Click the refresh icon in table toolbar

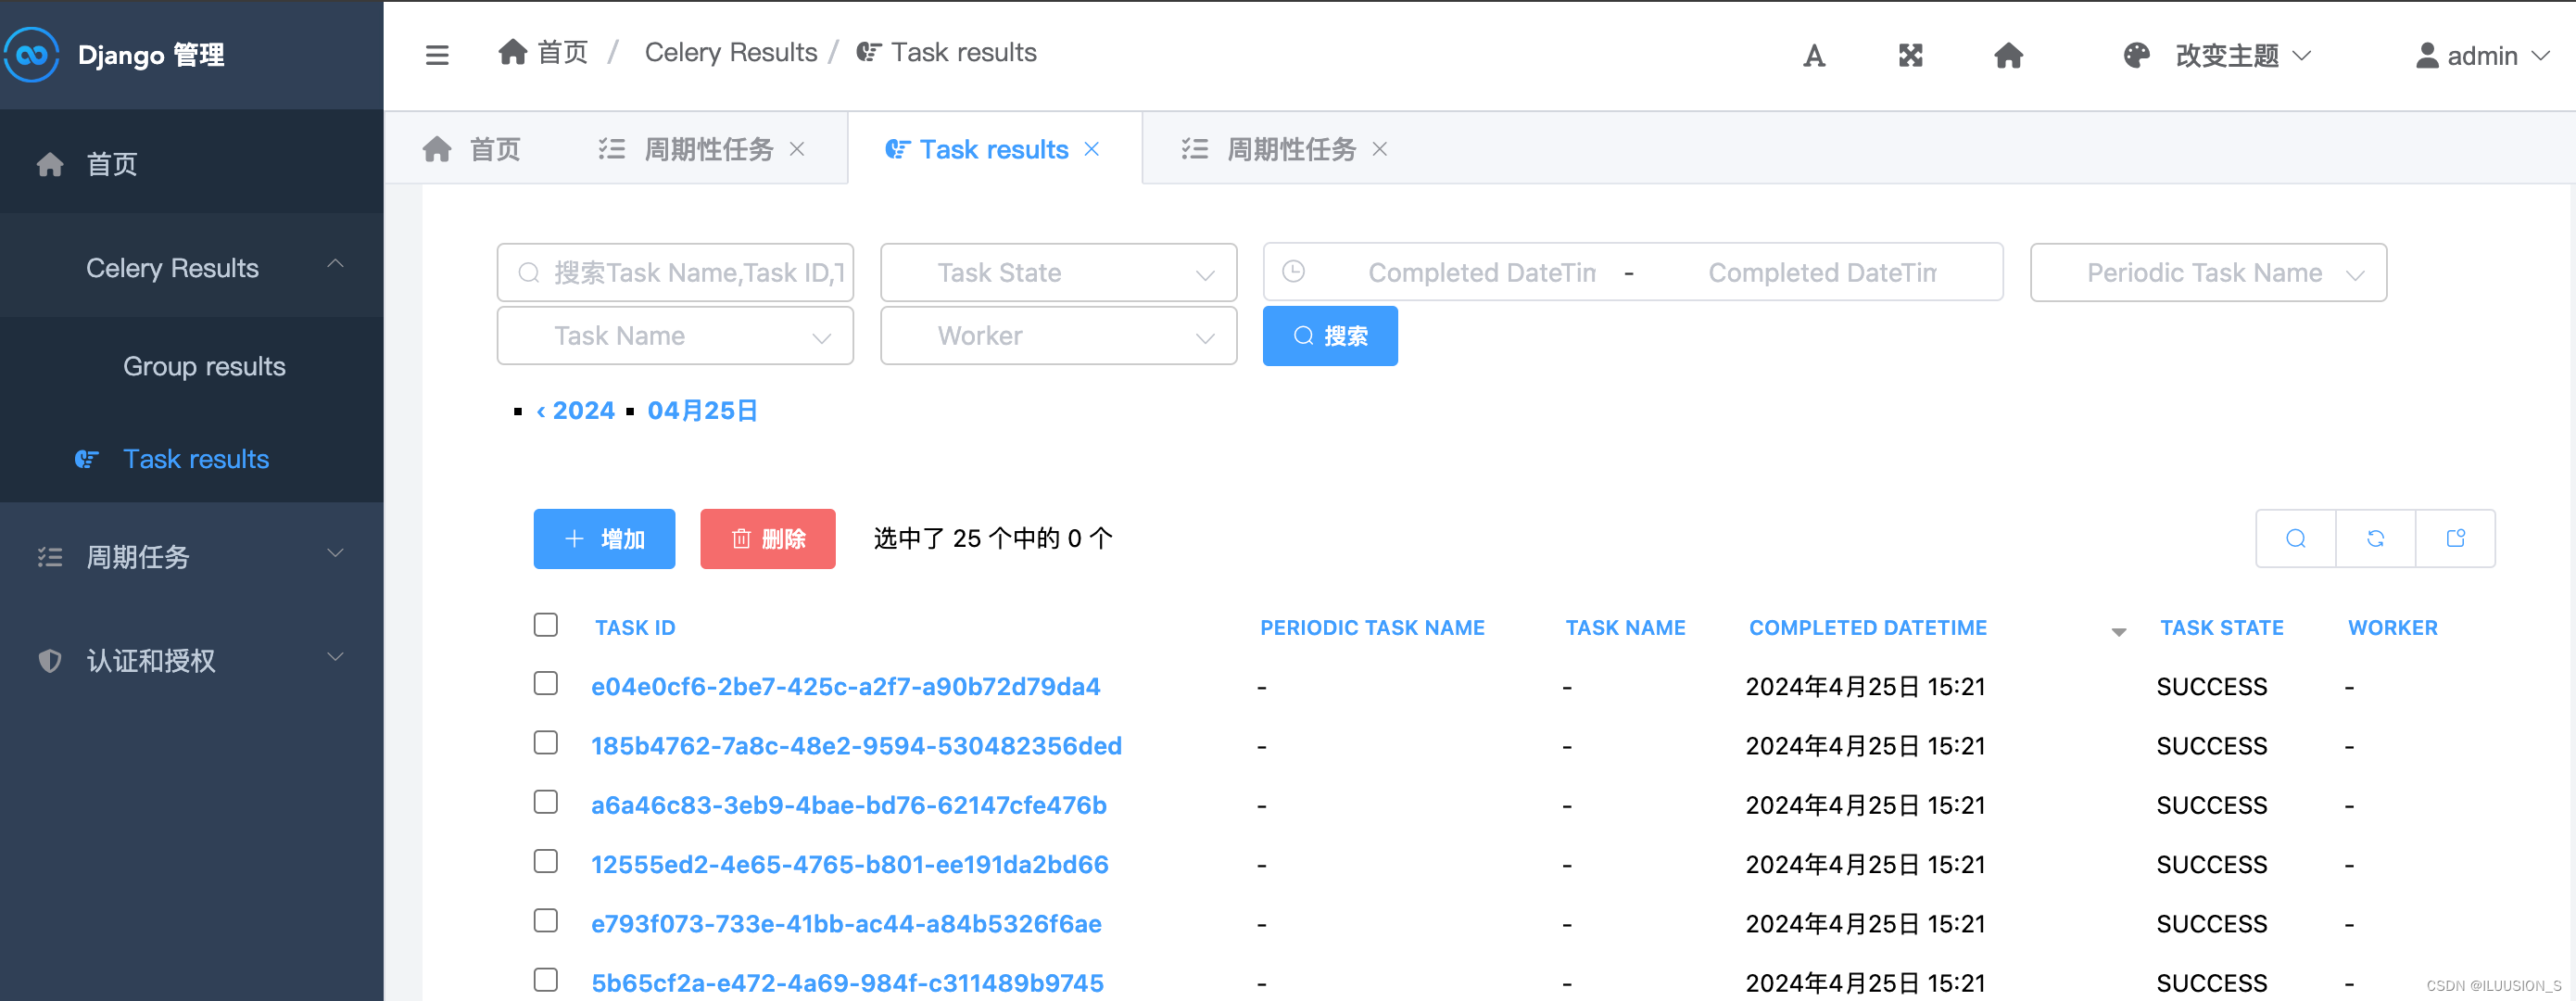point(2376,539)
